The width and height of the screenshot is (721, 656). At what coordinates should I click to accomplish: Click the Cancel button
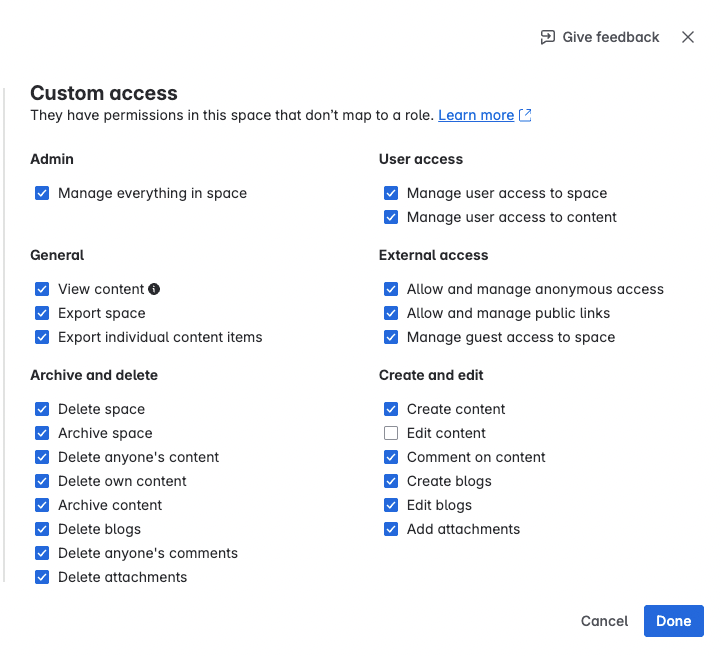coord(604,621)
